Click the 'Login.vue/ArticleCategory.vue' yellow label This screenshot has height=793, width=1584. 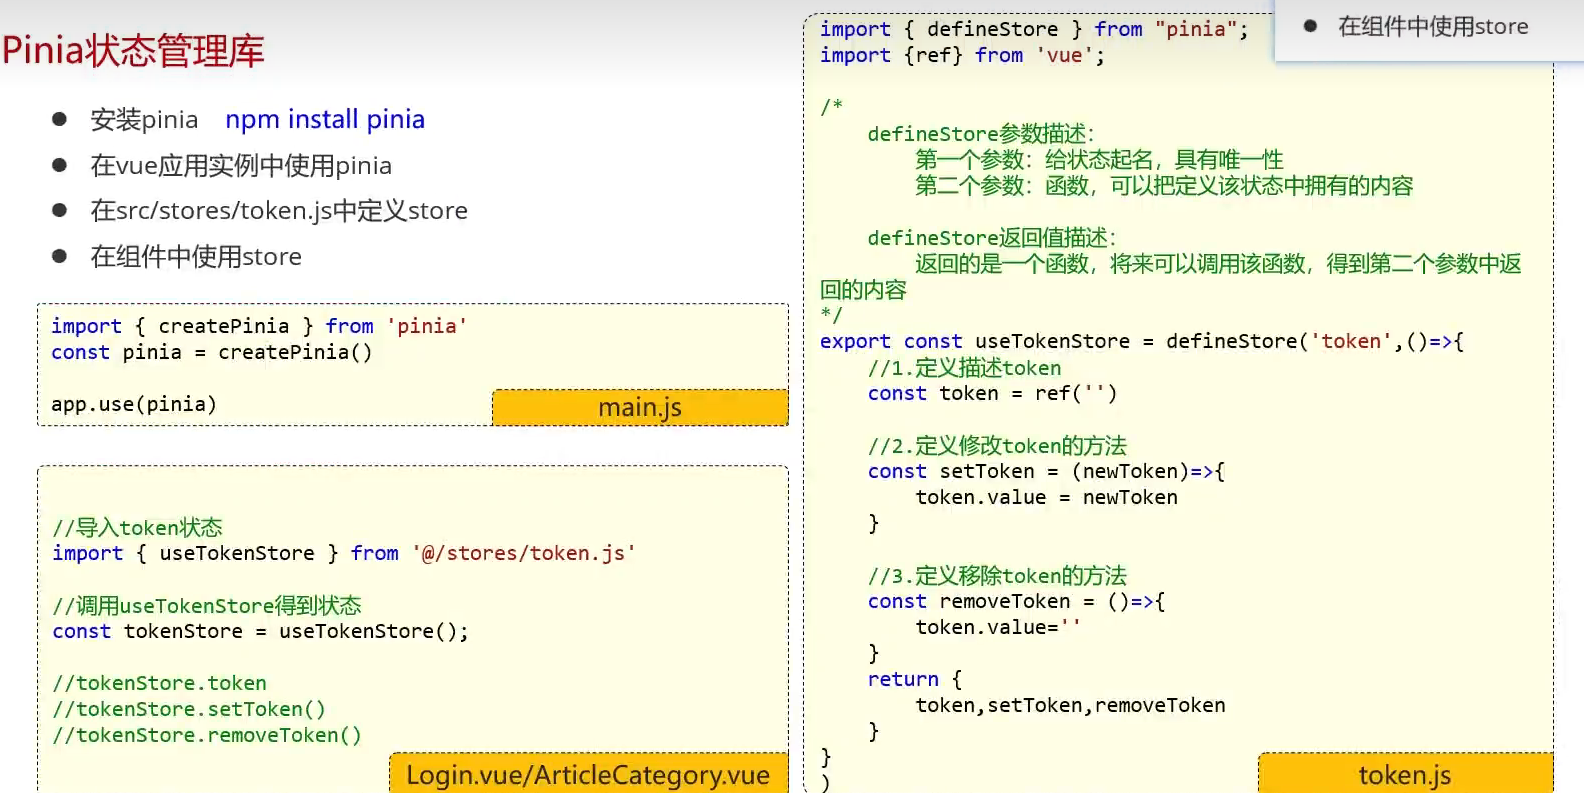(588, 774)
